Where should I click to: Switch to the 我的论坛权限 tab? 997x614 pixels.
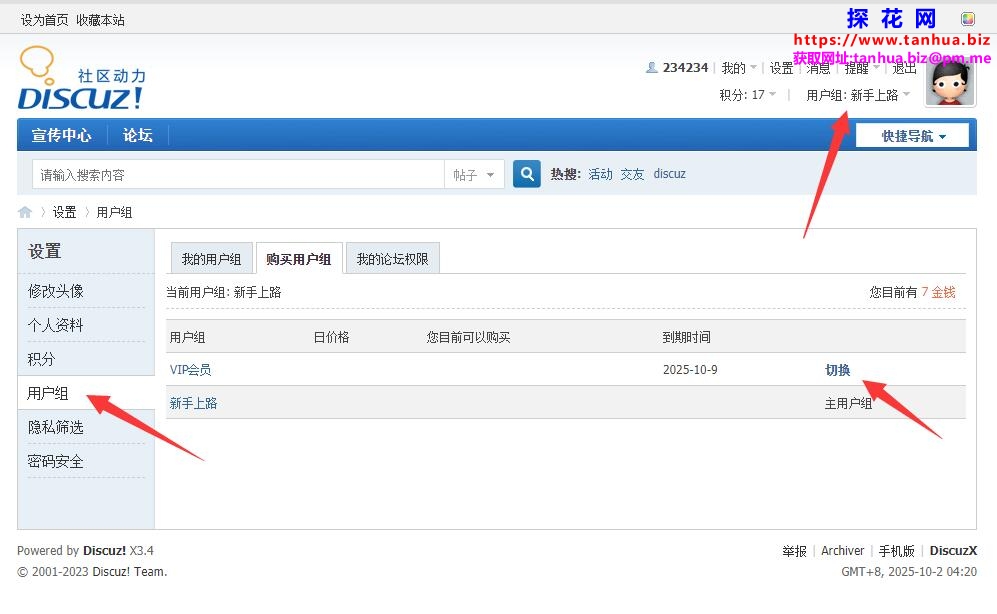tap(392, 259)
